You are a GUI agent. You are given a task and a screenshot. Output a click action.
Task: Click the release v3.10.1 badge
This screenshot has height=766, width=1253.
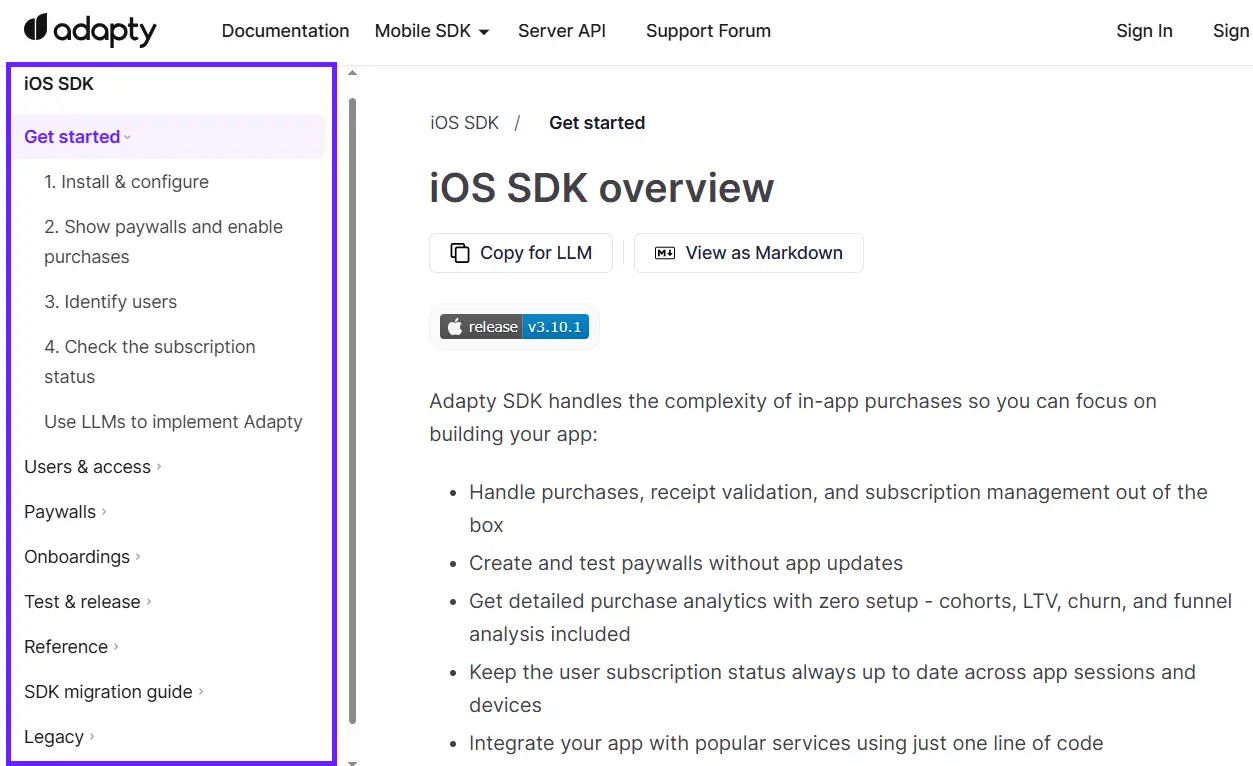pyautogui.click(x=514, y=327)
